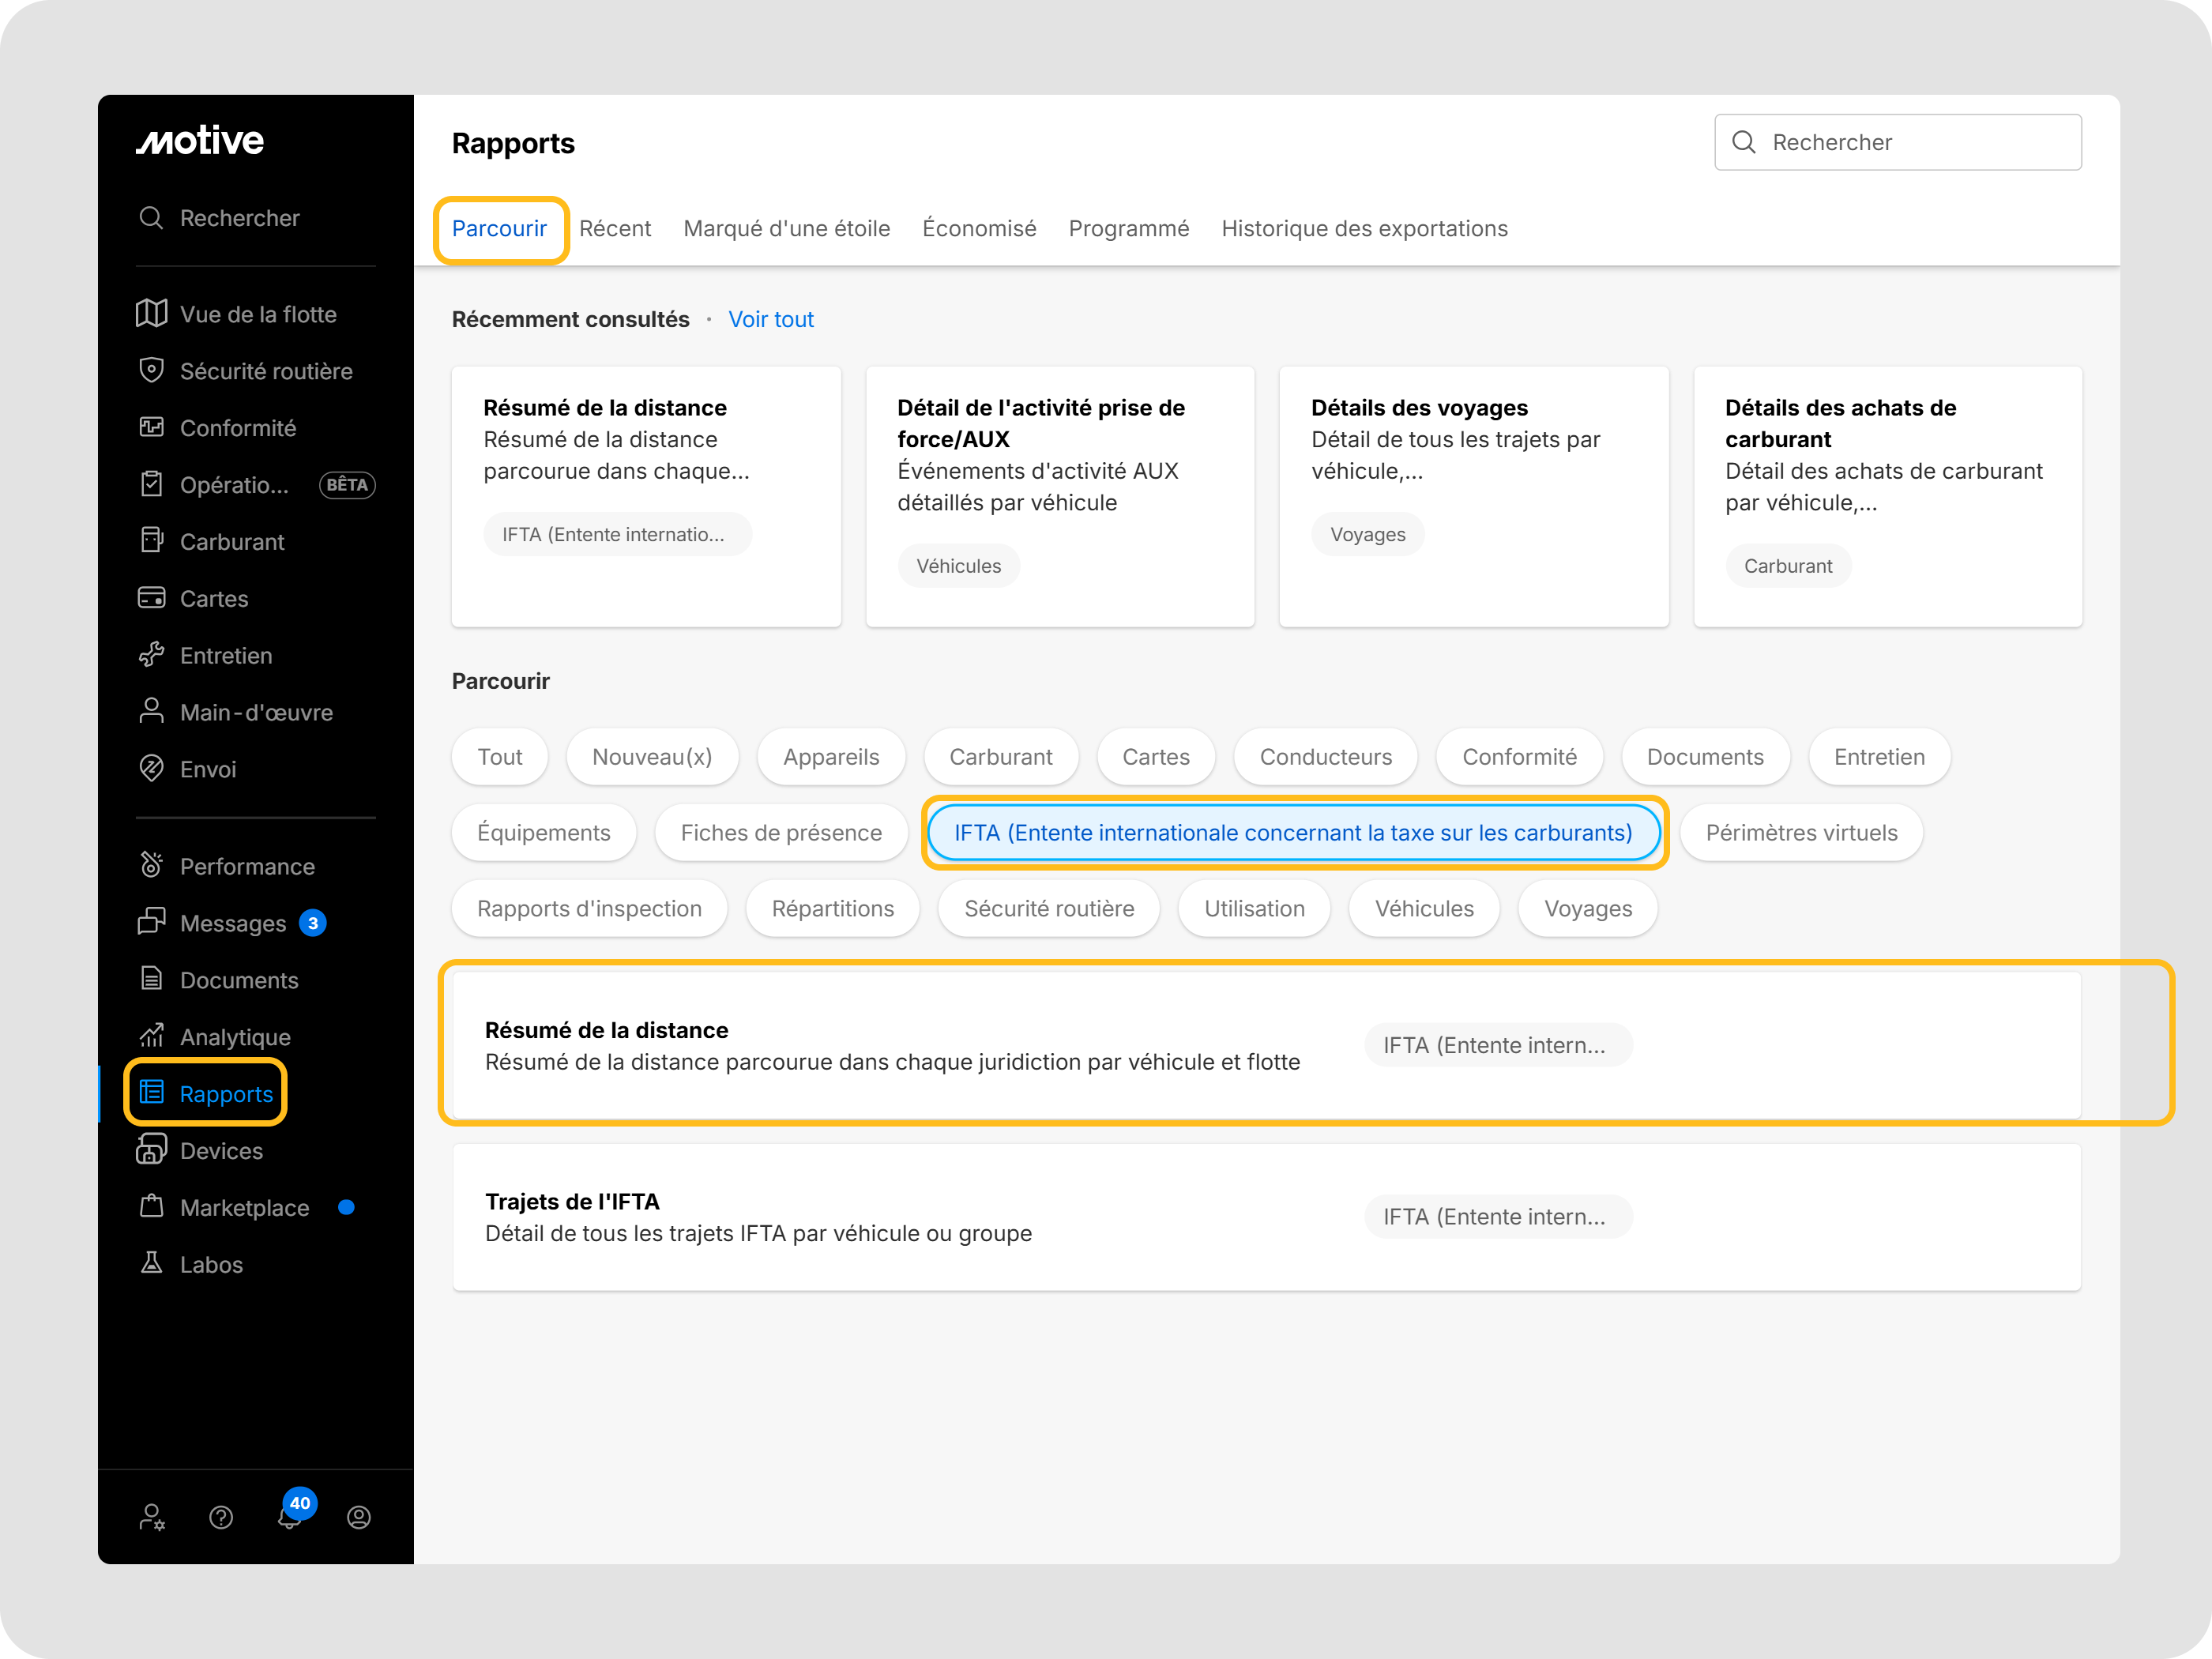
Task: Click the Envoi dispatch icon
Action: click(151, 769)
